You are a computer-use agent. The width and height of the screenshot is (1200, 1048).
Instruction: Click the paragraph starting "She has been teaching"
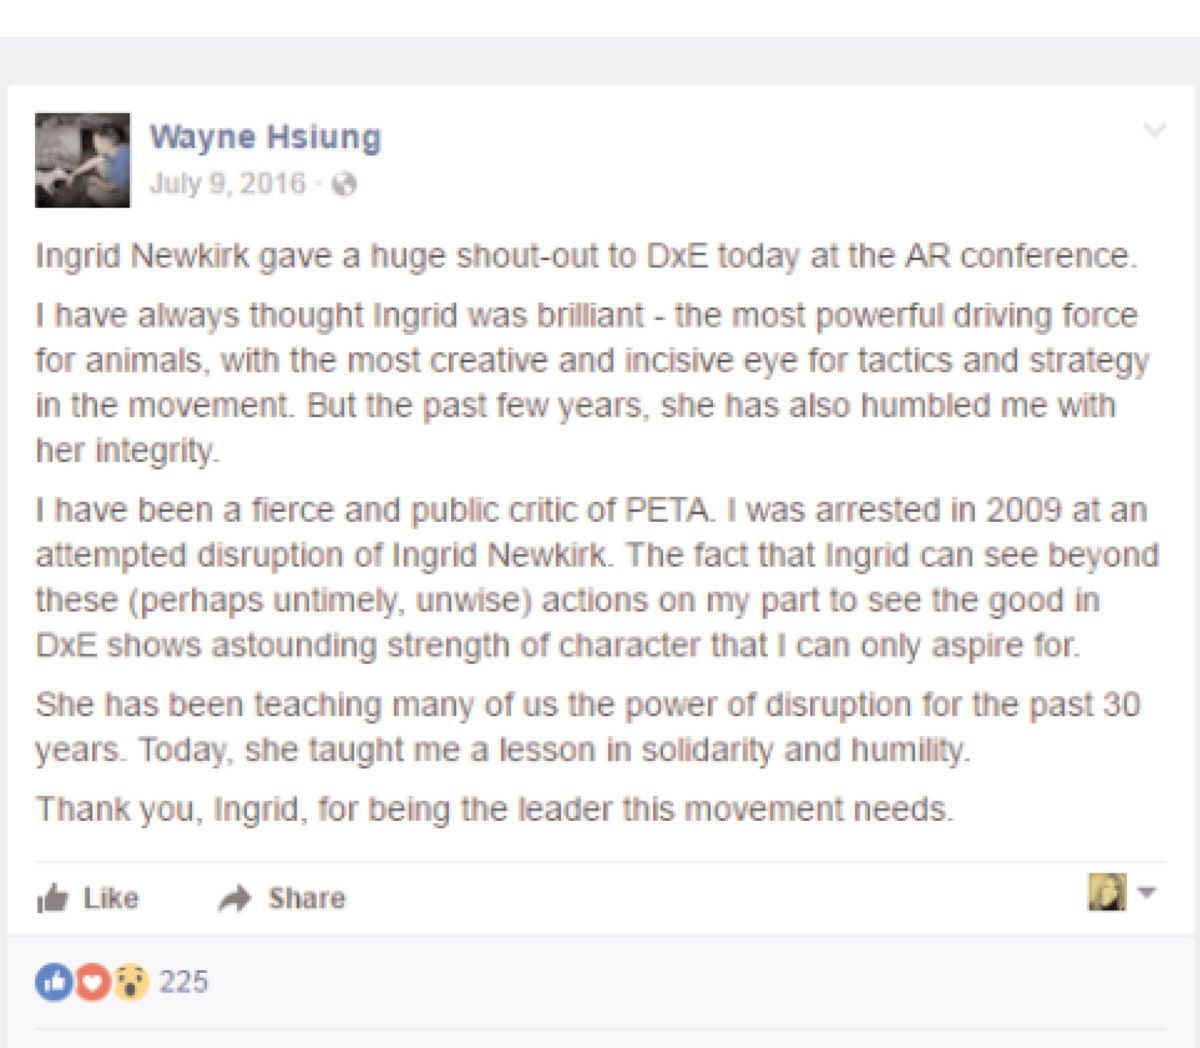(588, 727)
